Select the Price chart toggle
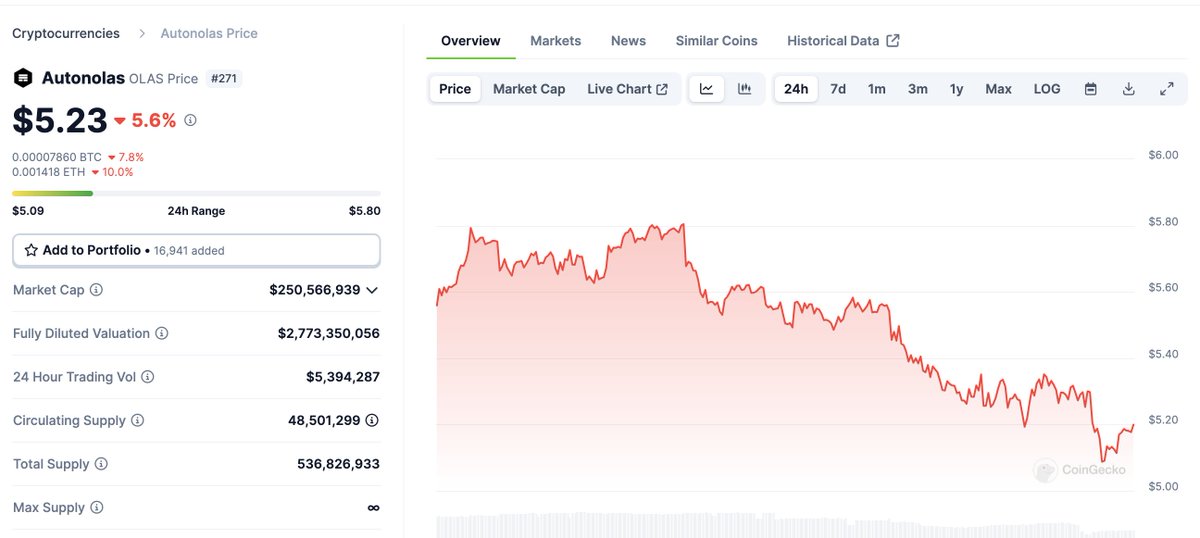Image resolution: width=1200 pixels, height=538 pixels. [455, 89]
